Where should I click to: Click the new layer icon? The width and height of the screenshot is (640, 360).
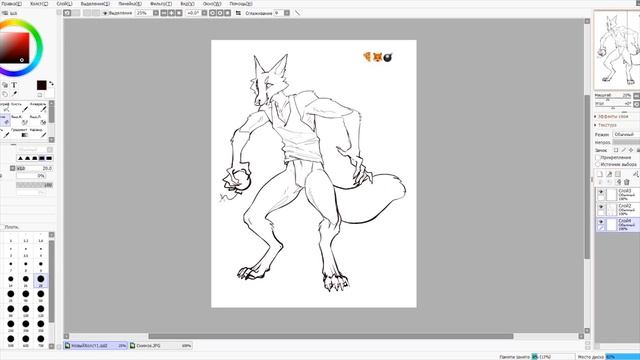(600, 174)
